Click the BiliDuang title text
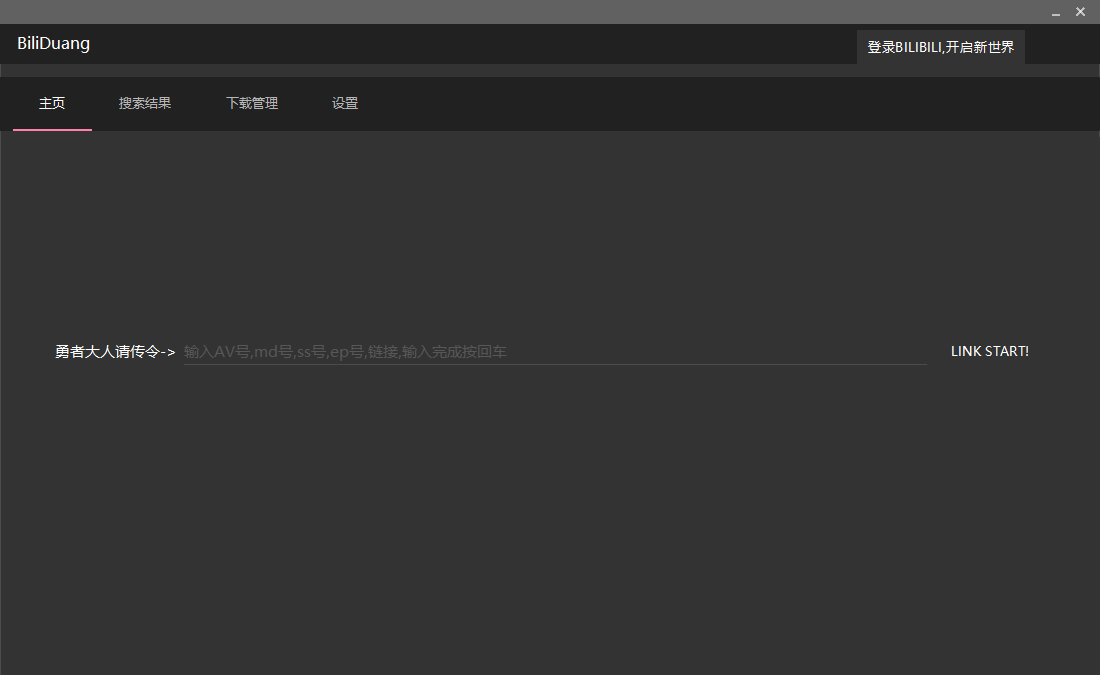 coord(53,44)
